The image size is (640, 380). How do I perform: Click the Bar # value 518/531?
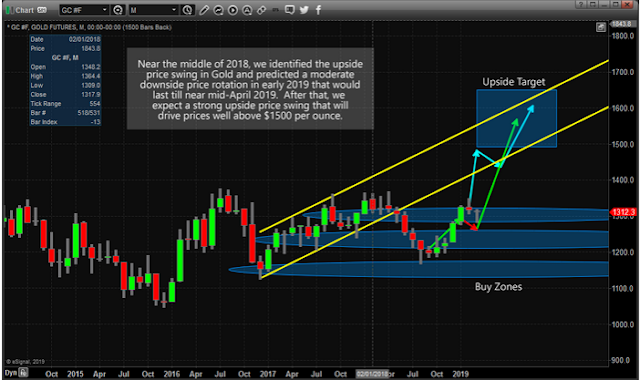[89, 113]
